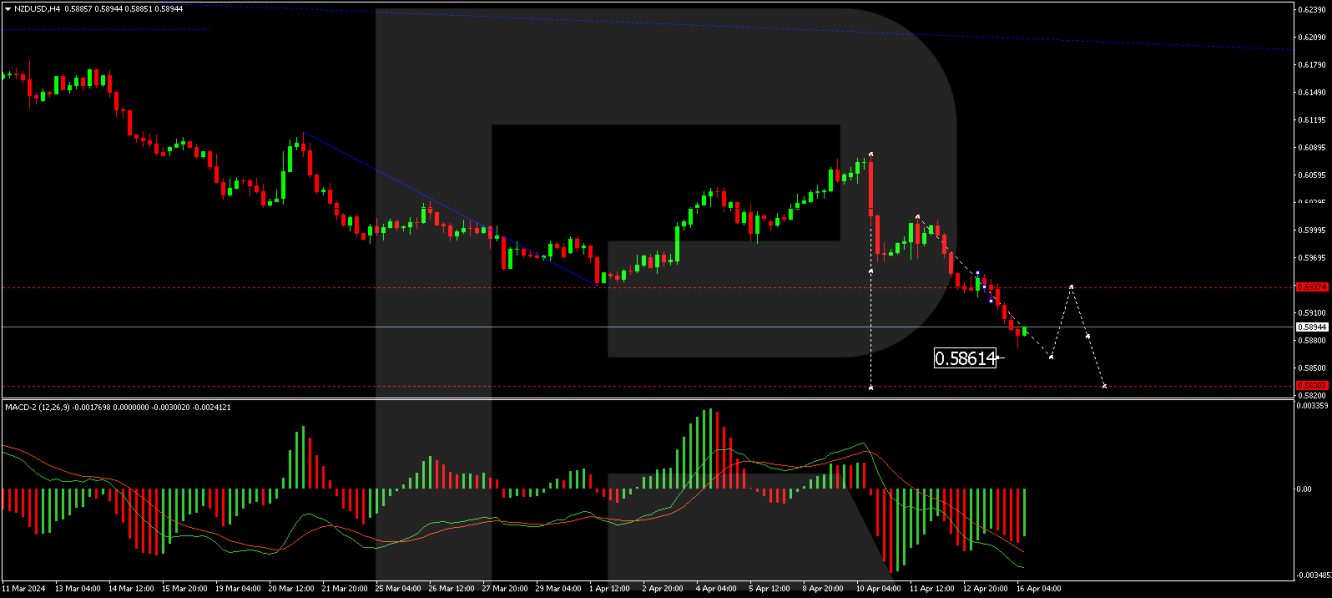Select the 0.58614 price label box
The height and width of the screenshot is (598, 1332).
[x=965, y=358]
